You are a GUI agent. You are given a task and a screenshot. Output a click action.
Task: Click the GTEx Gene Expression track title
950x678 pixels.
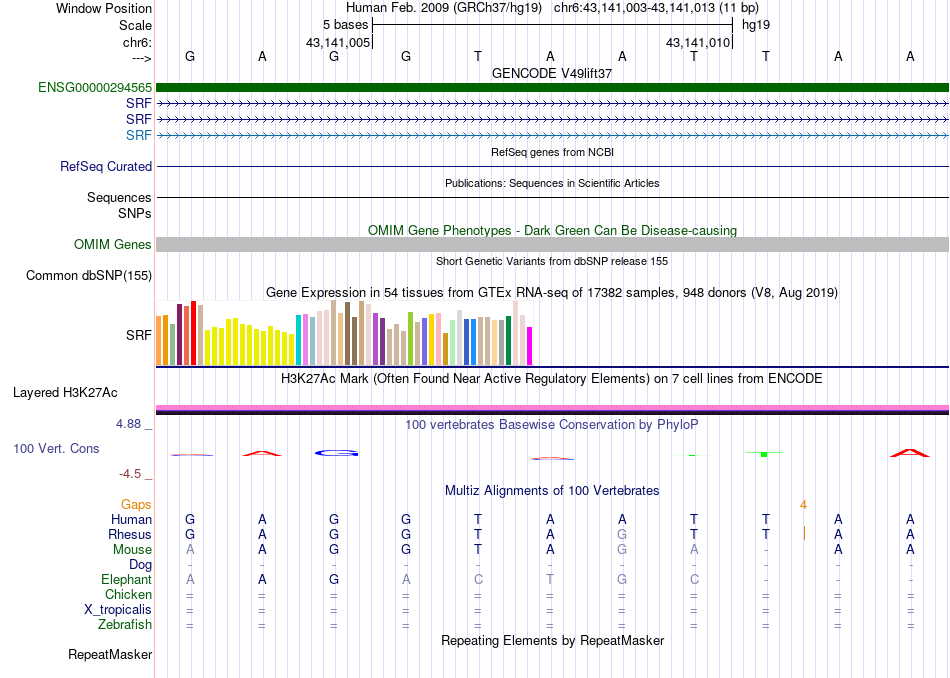tap(552, 293)
